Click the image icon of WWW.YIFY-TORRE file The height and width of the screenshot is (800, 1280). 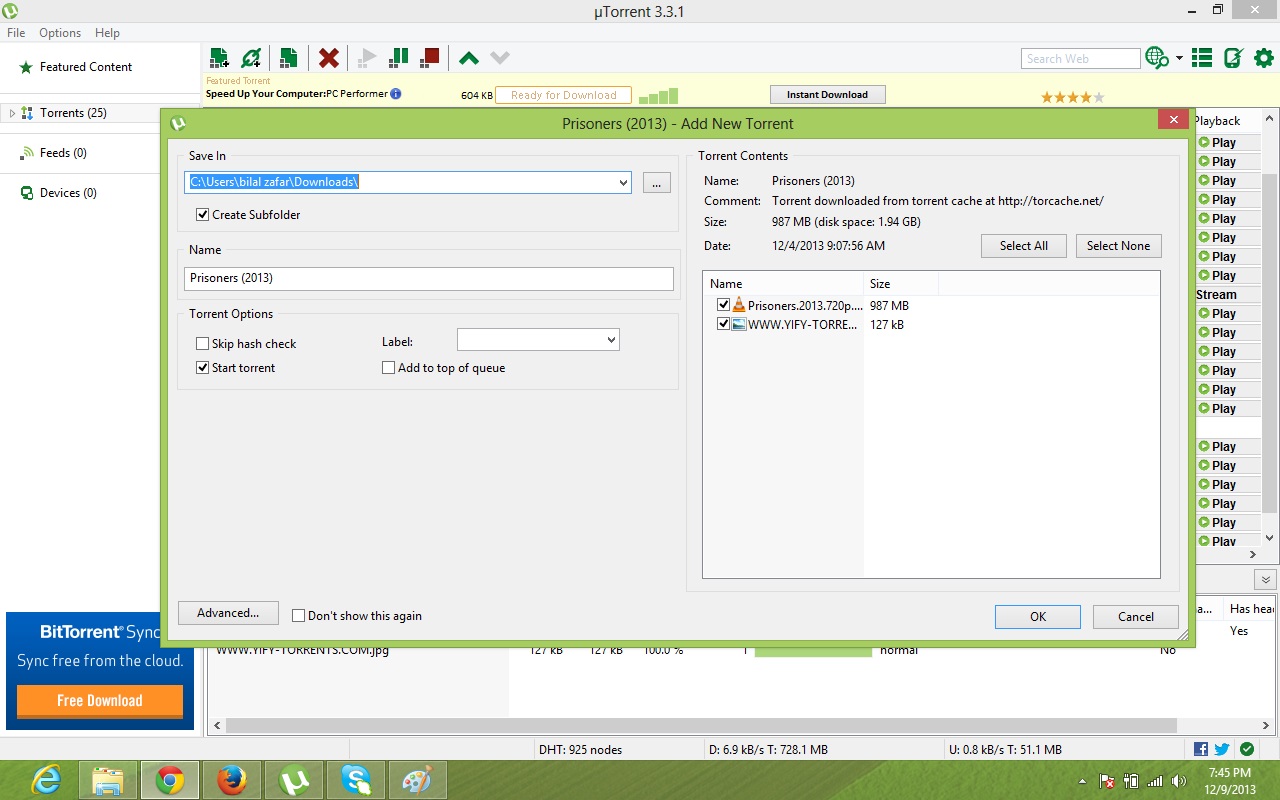[x=739, y=324]
